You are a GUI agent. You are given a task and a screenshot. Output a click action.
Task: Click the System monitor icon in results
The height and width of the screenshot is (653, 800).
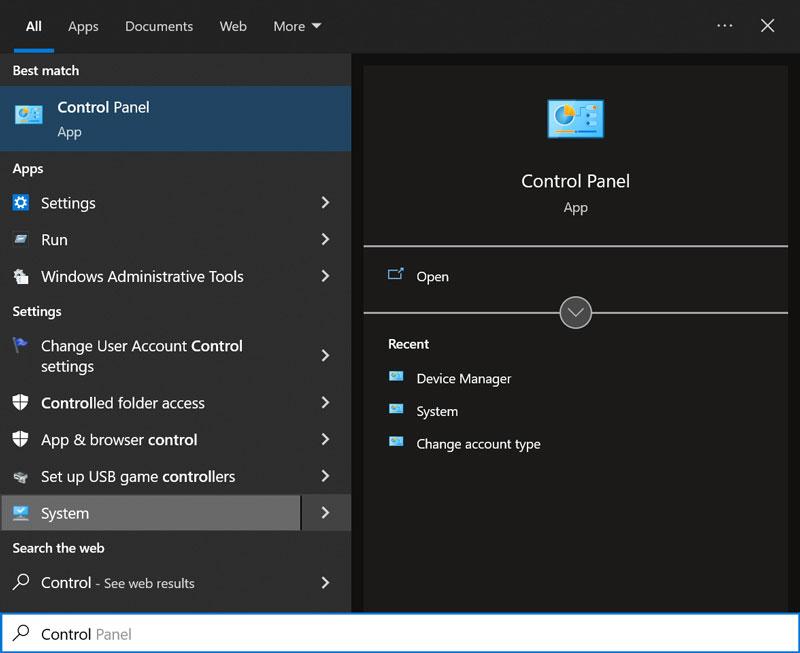coord(21,513)
